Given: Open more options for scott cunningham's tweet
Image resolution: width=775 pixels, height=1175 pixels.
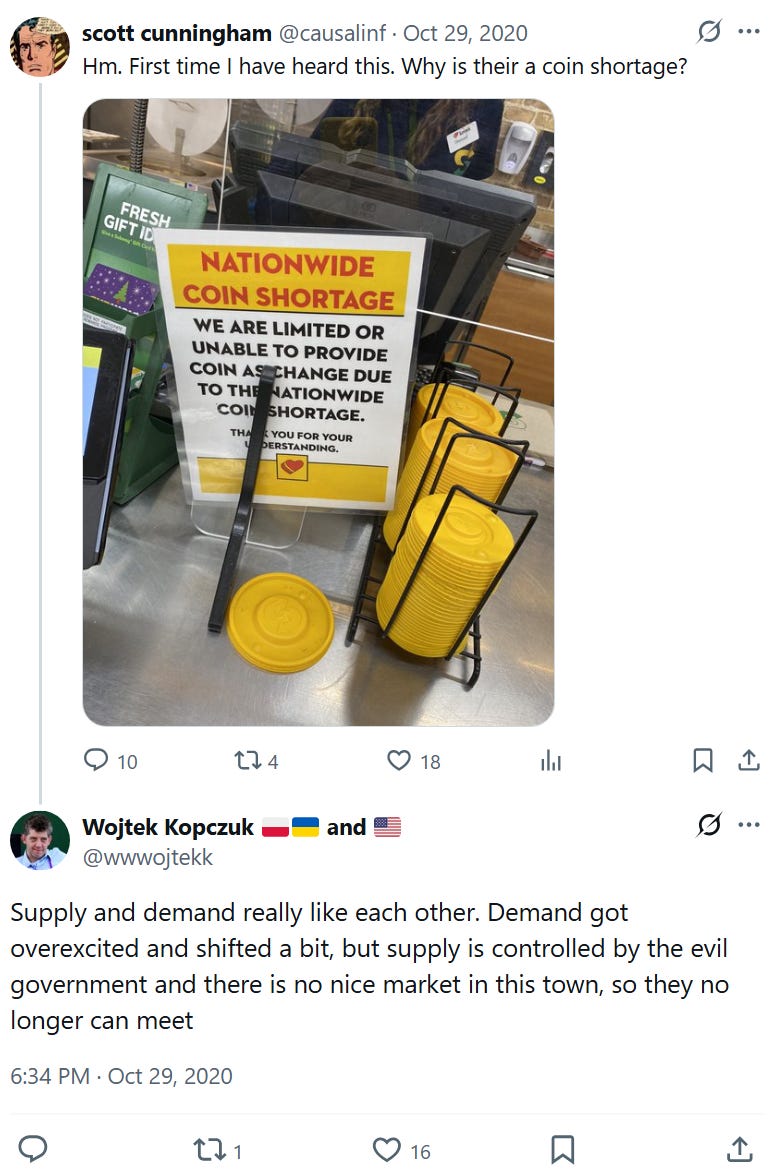Looking at the screenshot, I should pos(749,31).
